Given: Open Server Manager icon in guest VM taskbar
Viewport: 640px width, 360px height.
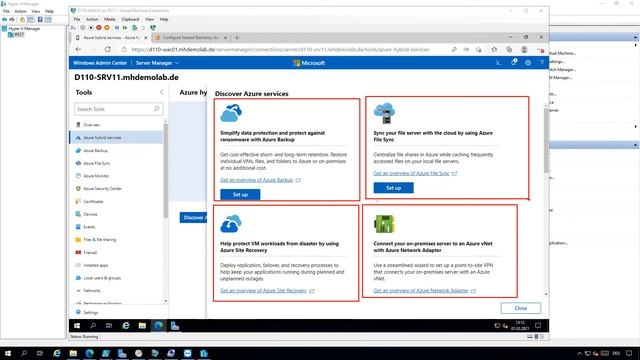Looking at the screenshot, I should [x=175, y=325].
